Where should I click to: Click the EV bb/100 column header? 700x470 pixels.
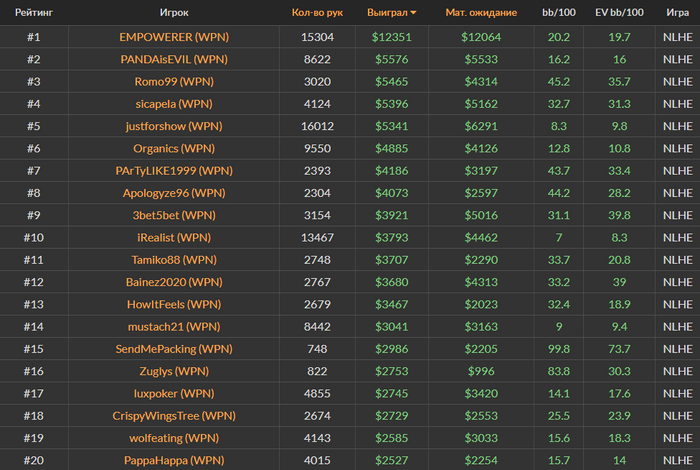(619, 12)
